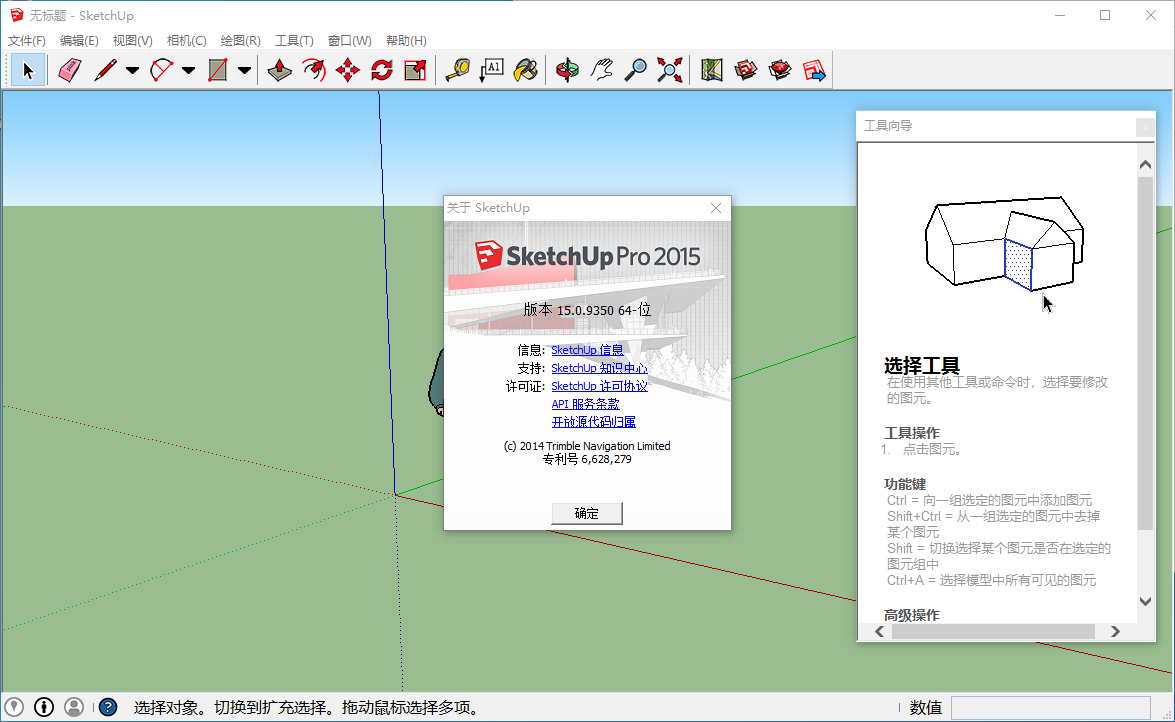Open the 3D Warehouse toolbar icon
Screen dimensions: 1175x722
746,70
